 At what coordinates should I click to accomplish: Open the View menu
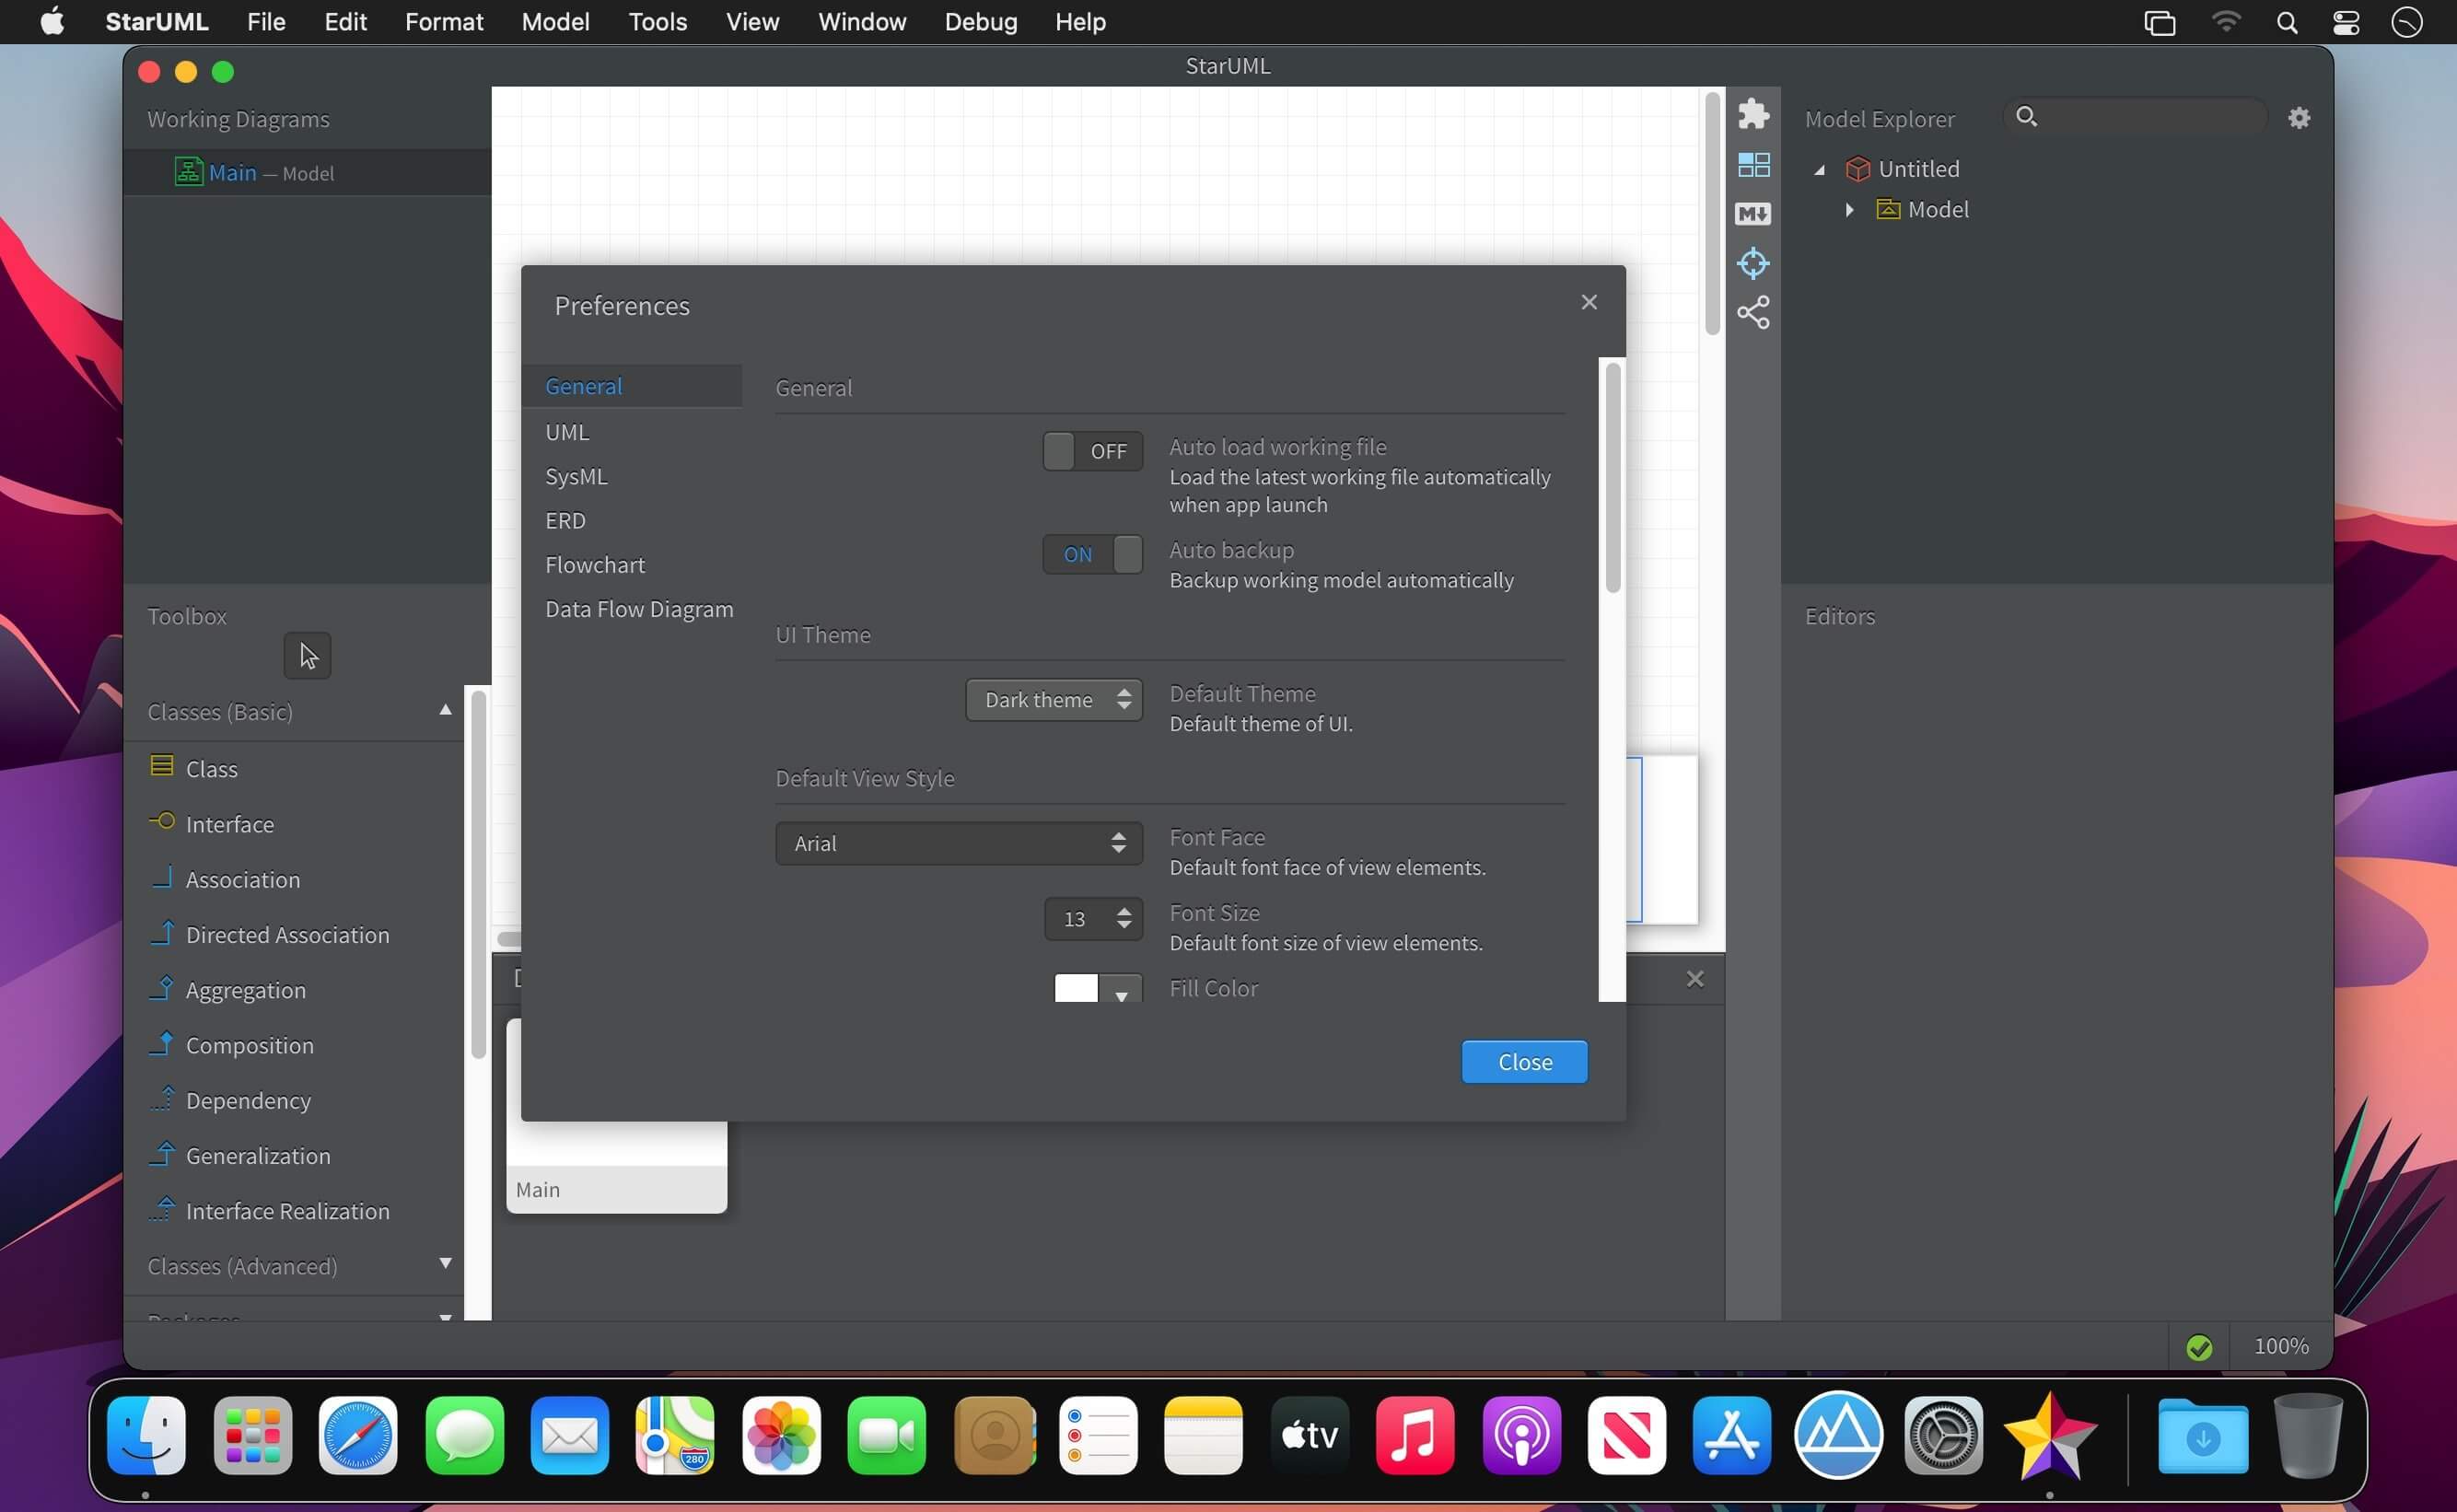(752, 22)
